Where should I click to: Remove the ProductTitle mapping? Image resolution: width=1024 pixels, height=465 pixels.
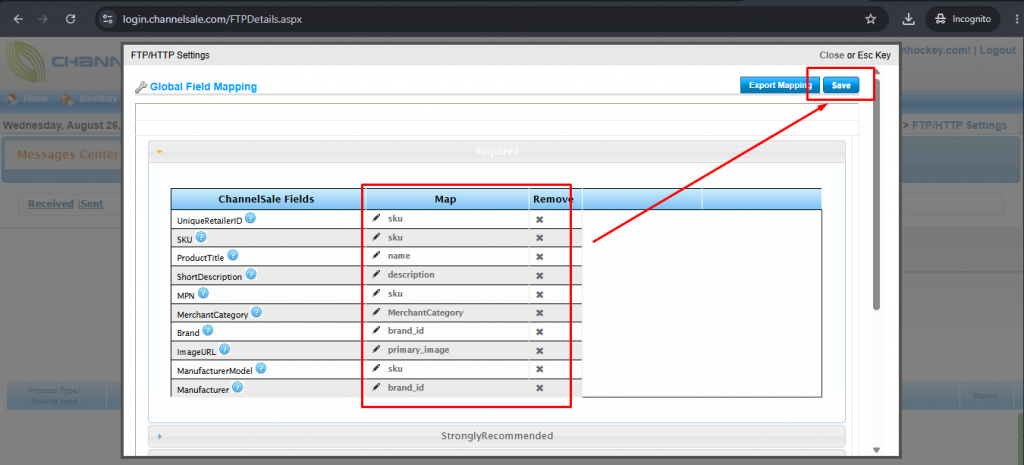click(x=539, y=257)
